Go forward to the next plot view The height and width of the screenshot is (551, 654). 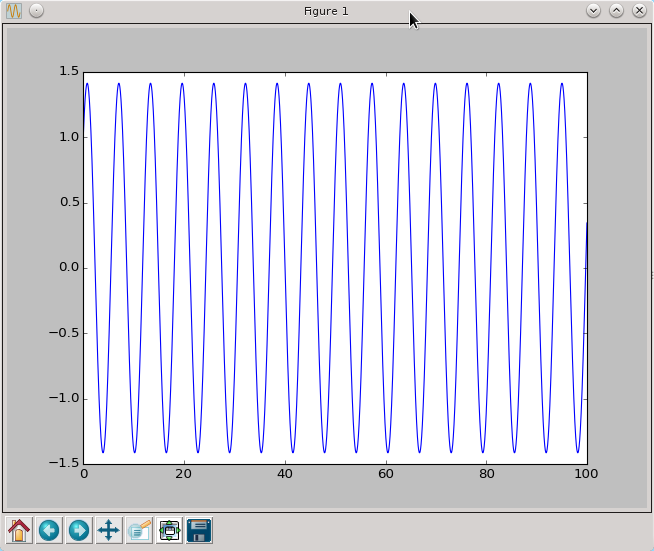click(79, 530)
